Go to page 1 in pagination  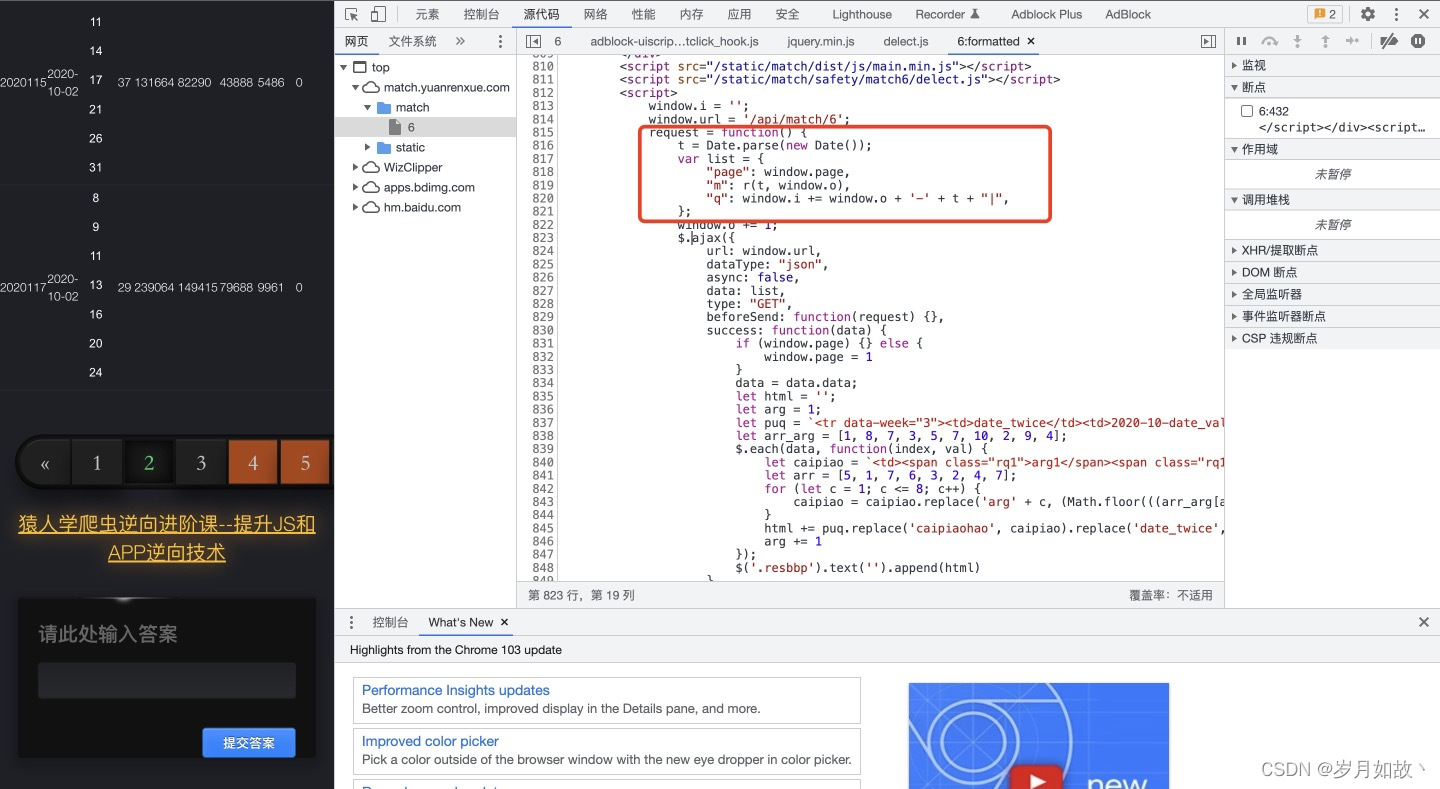pos(97,463)
